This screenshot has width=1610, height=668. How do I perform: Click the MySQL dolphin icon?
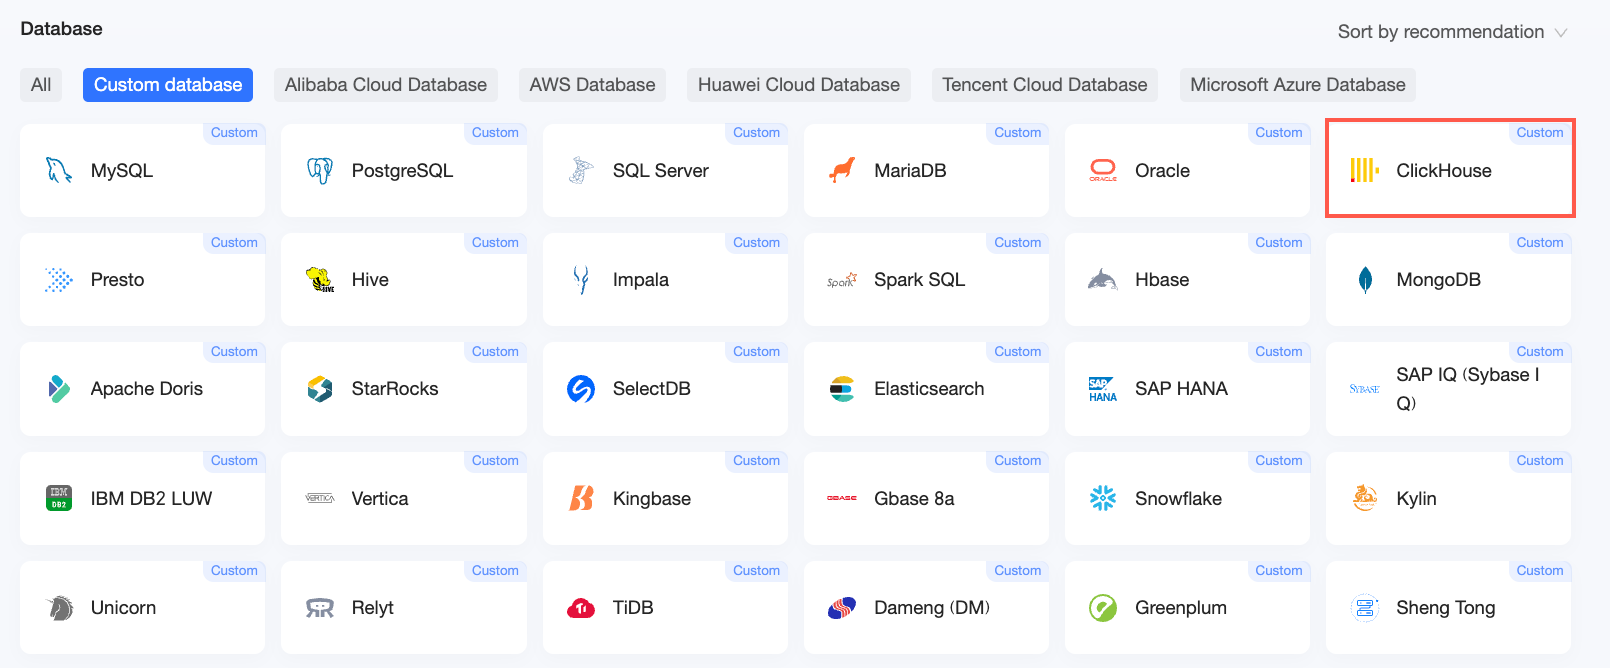pyautogui.click(x=59, y=170)
